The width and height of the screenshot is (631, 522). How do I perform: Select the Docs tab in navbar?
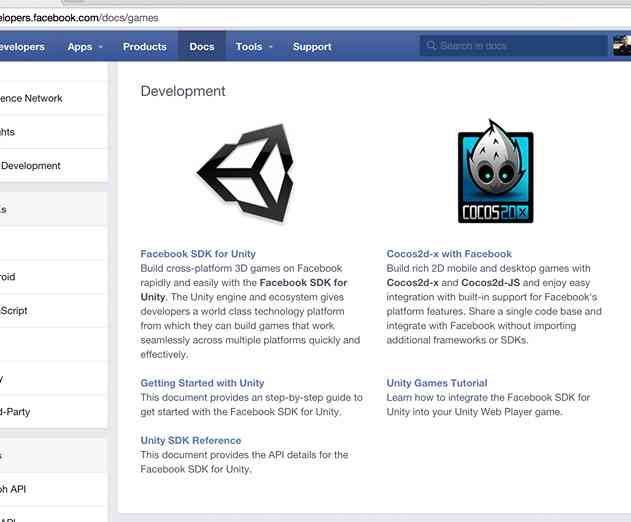click(x=202, y=47)
